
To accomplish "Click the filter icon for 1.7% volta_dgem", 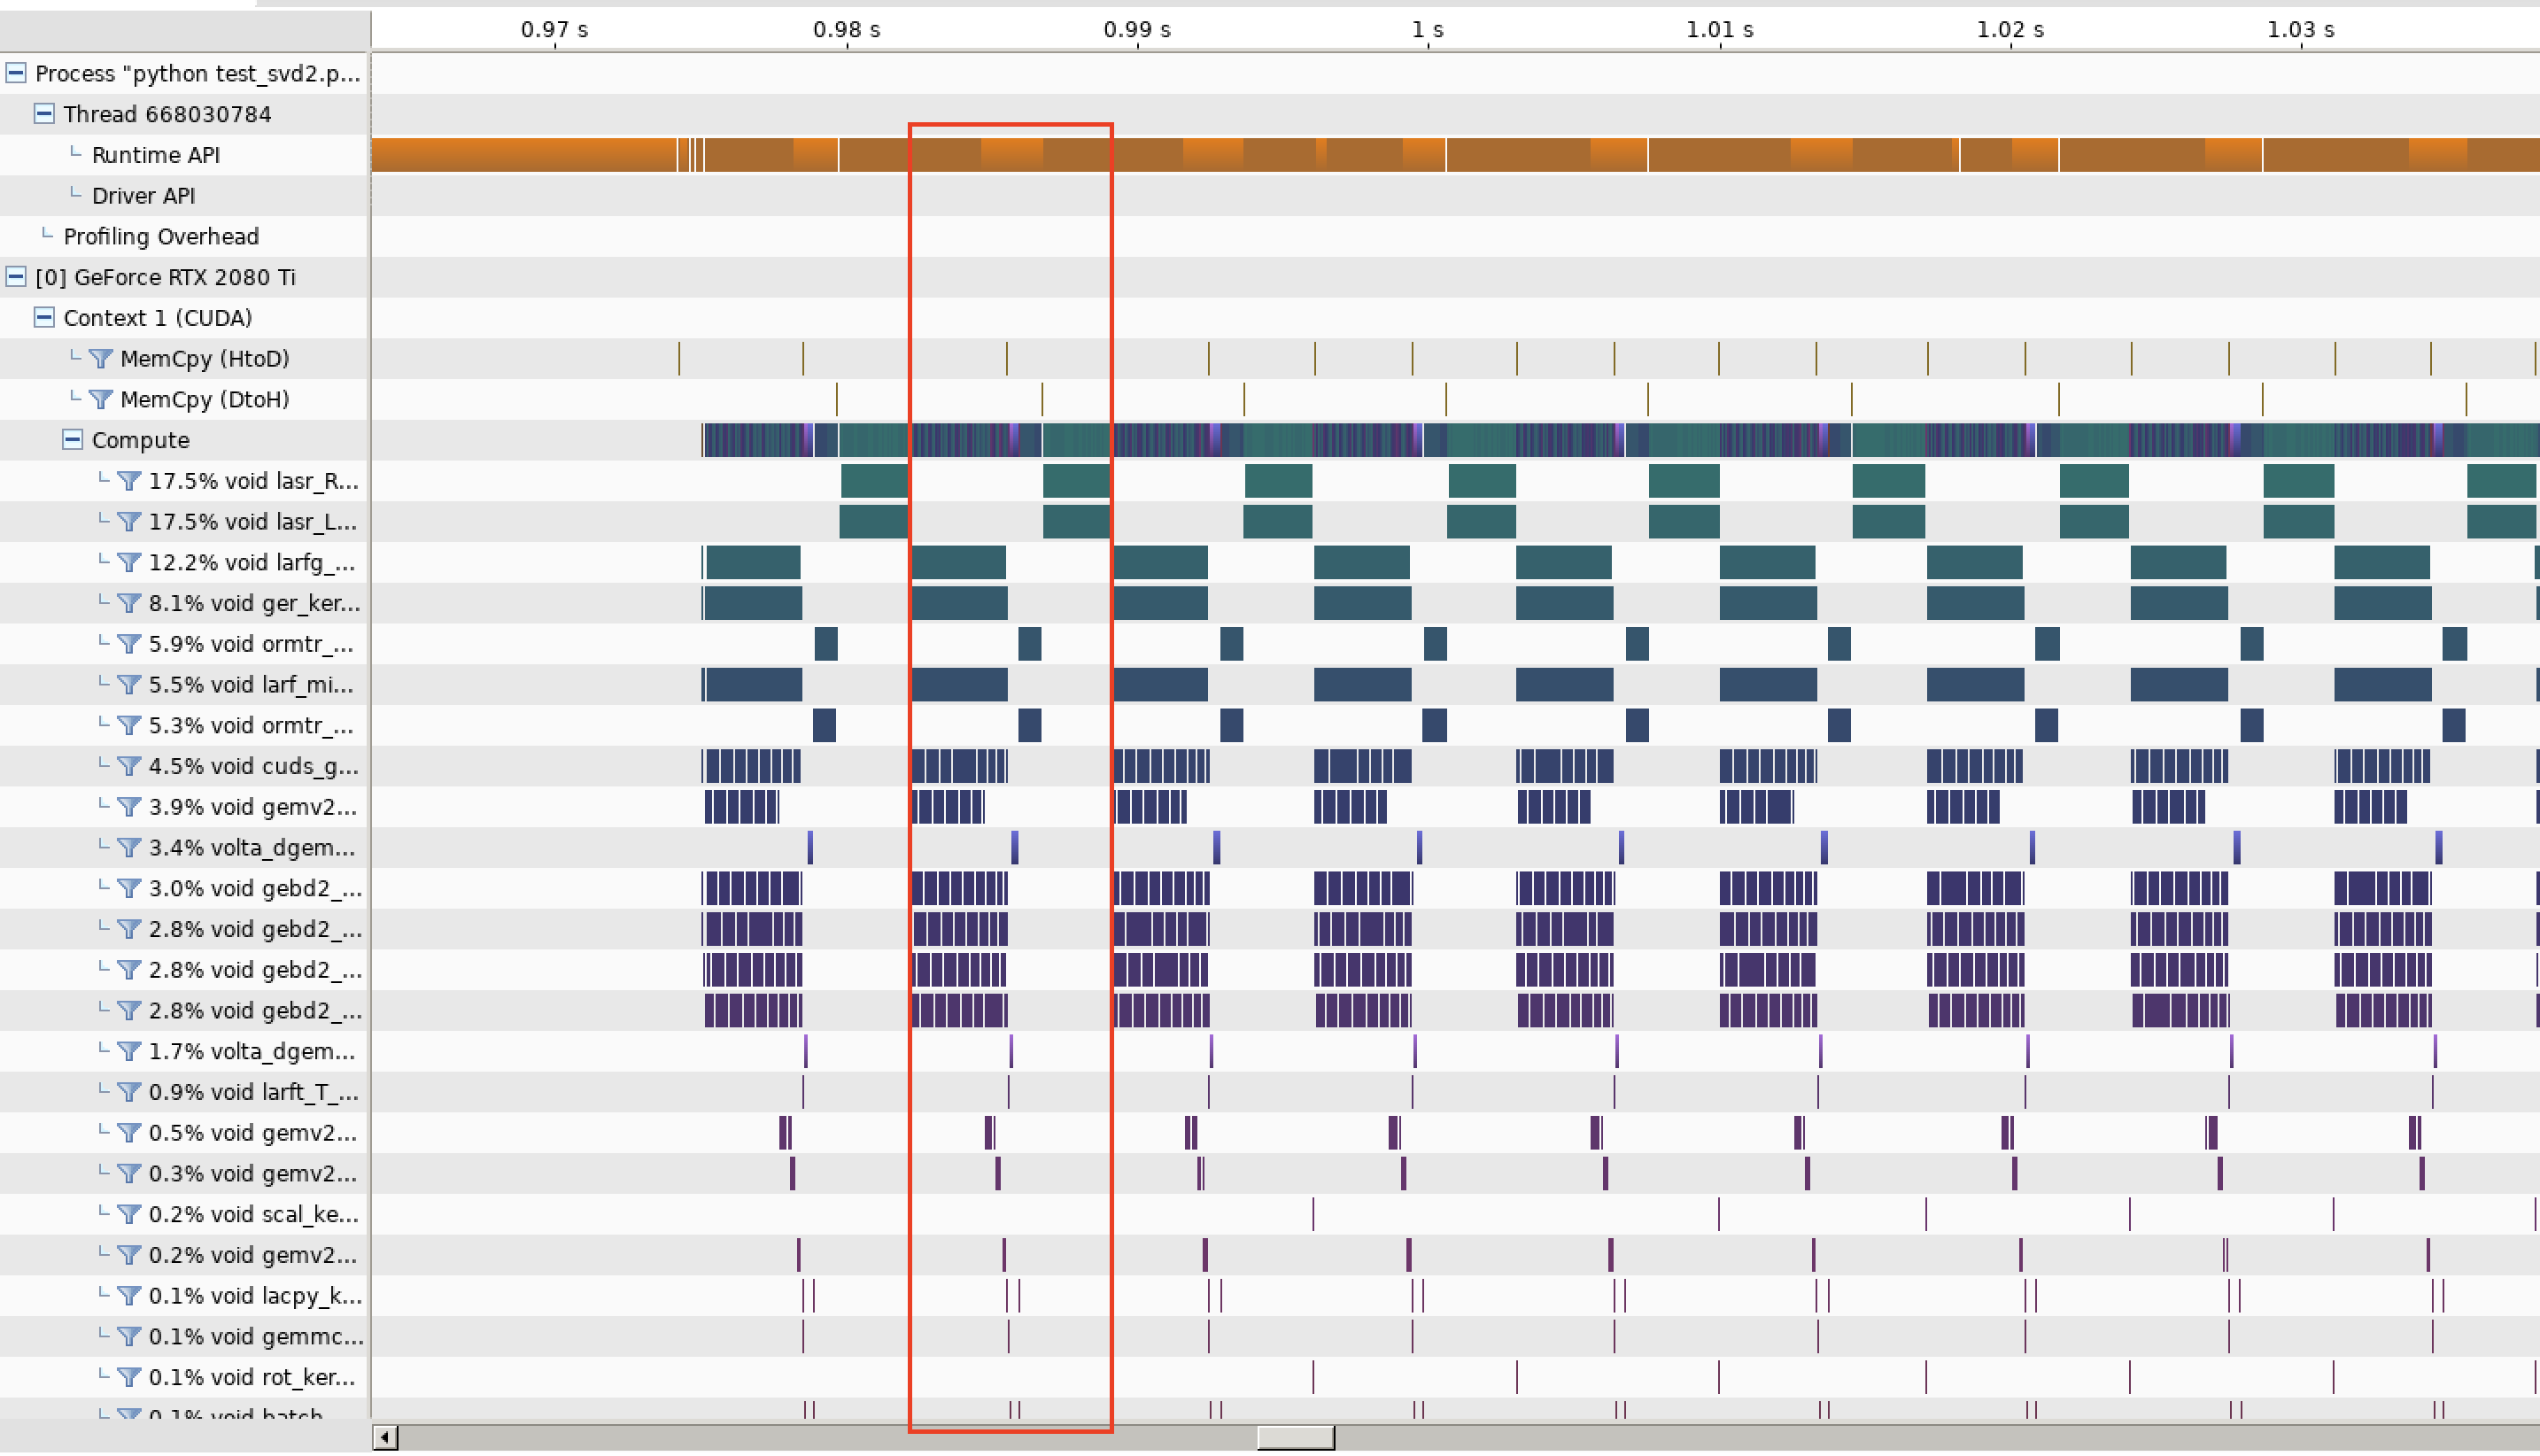I will tap(128, 1050).
